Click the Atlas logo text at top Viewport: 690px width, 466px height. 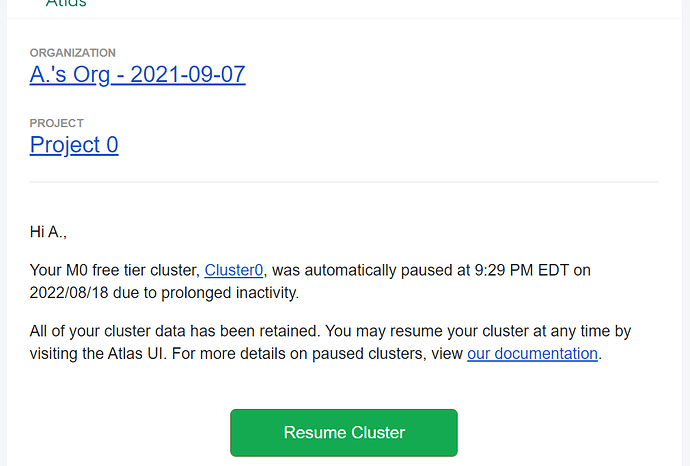66,3
